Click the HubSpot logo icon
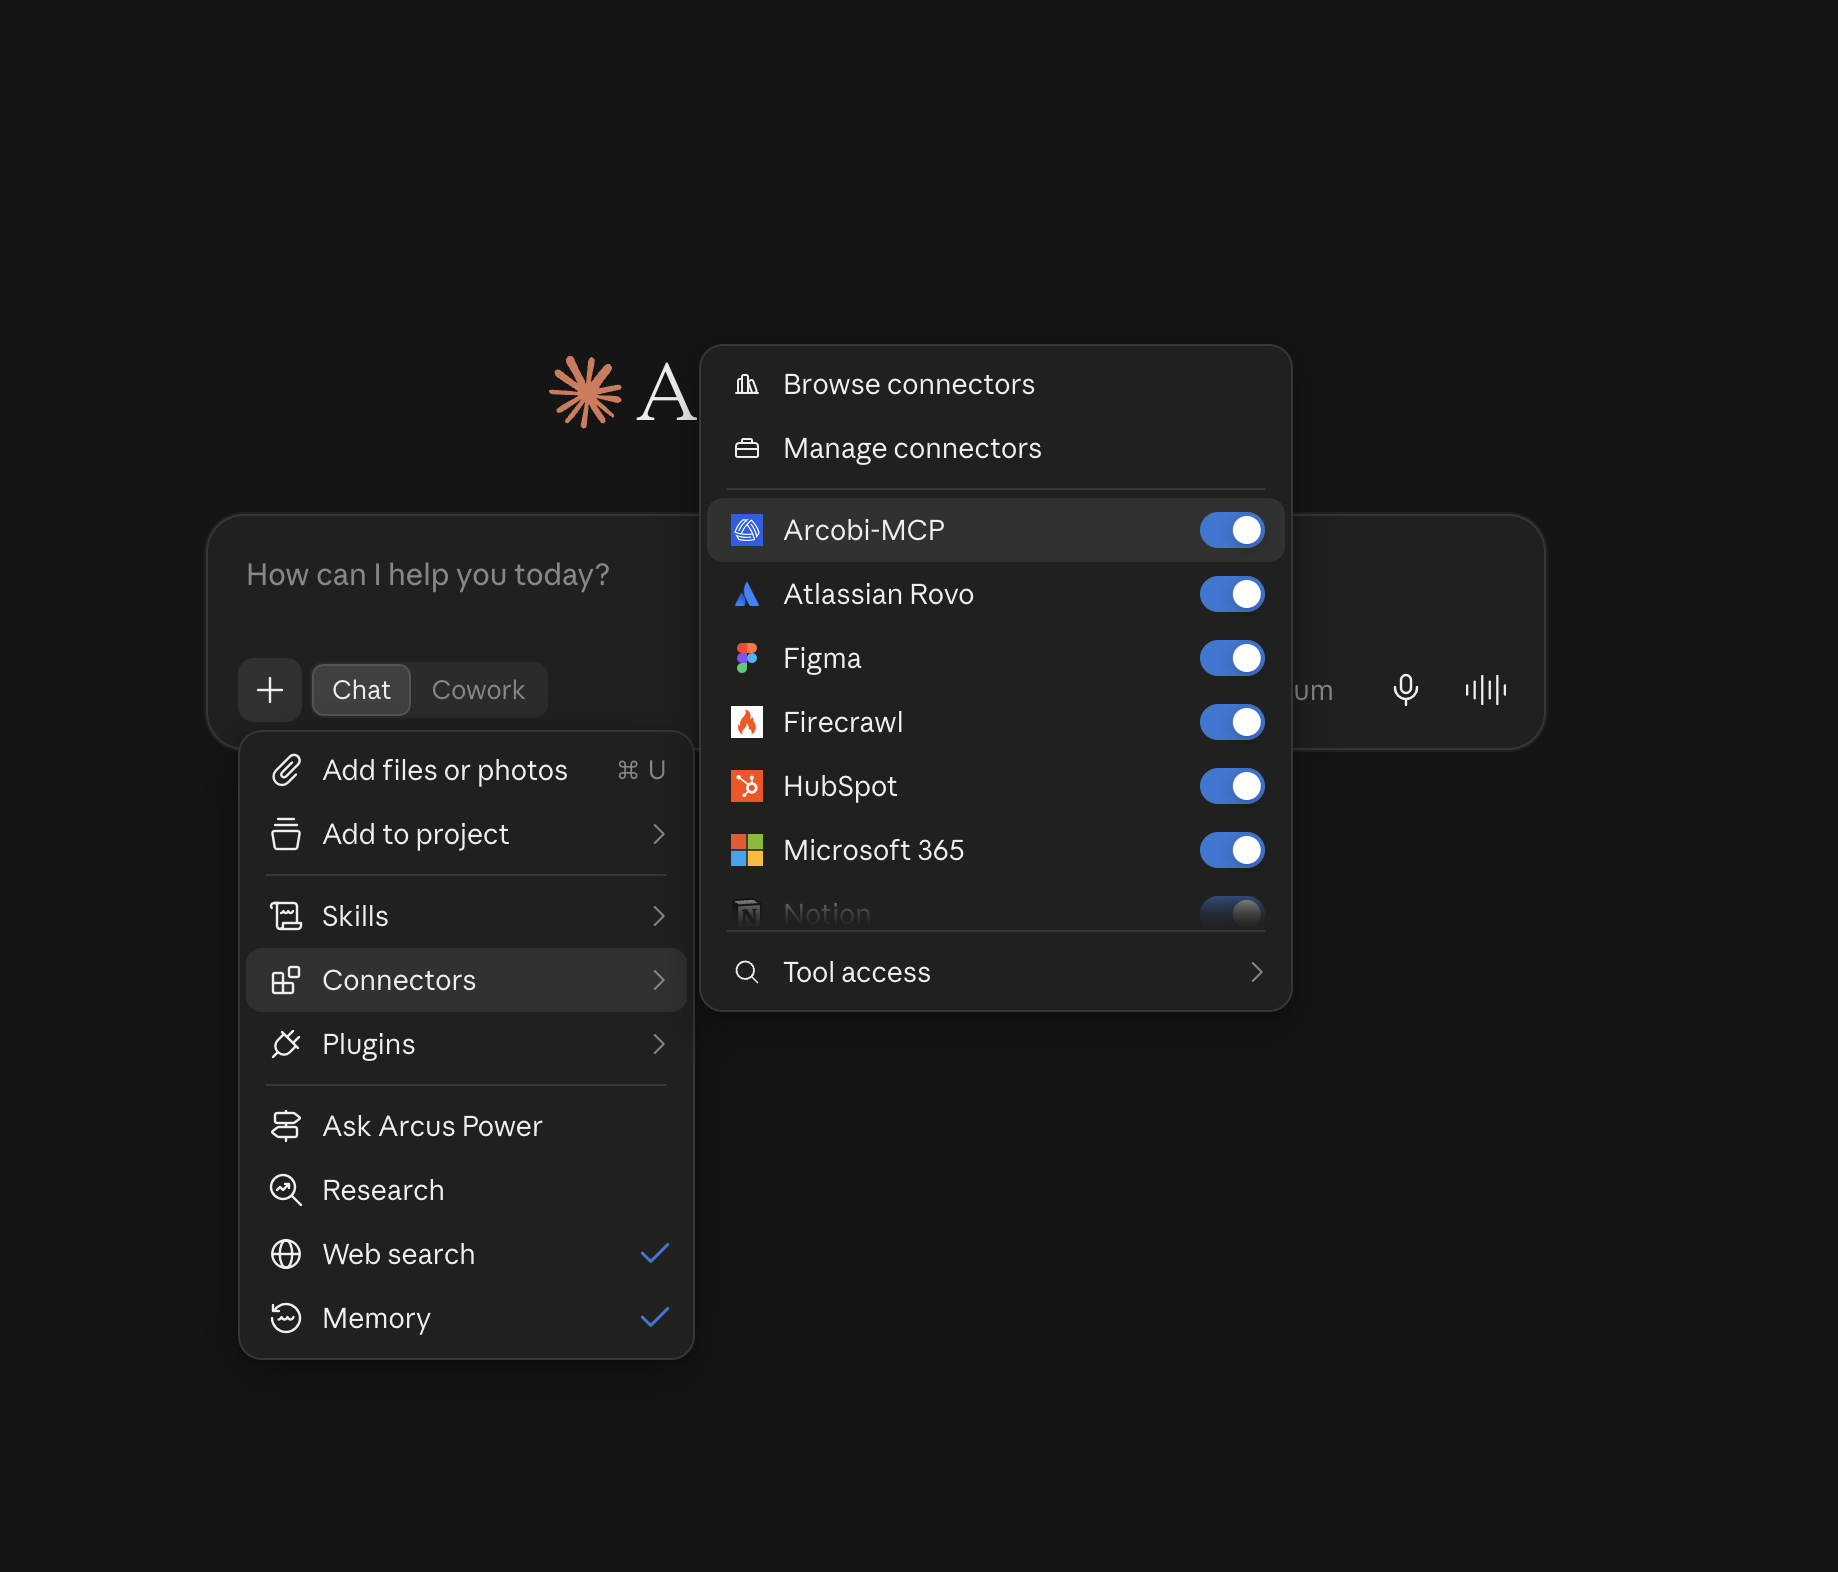 pos(747,786)
